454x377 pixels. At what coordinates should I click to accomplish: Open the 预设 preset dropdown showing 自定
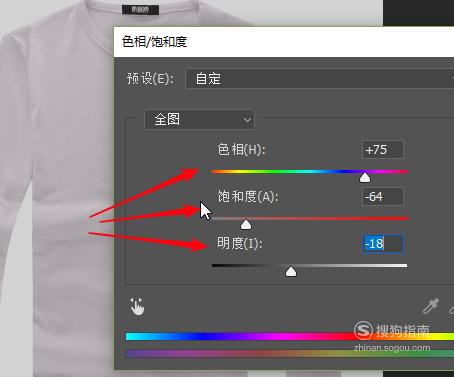319,79
